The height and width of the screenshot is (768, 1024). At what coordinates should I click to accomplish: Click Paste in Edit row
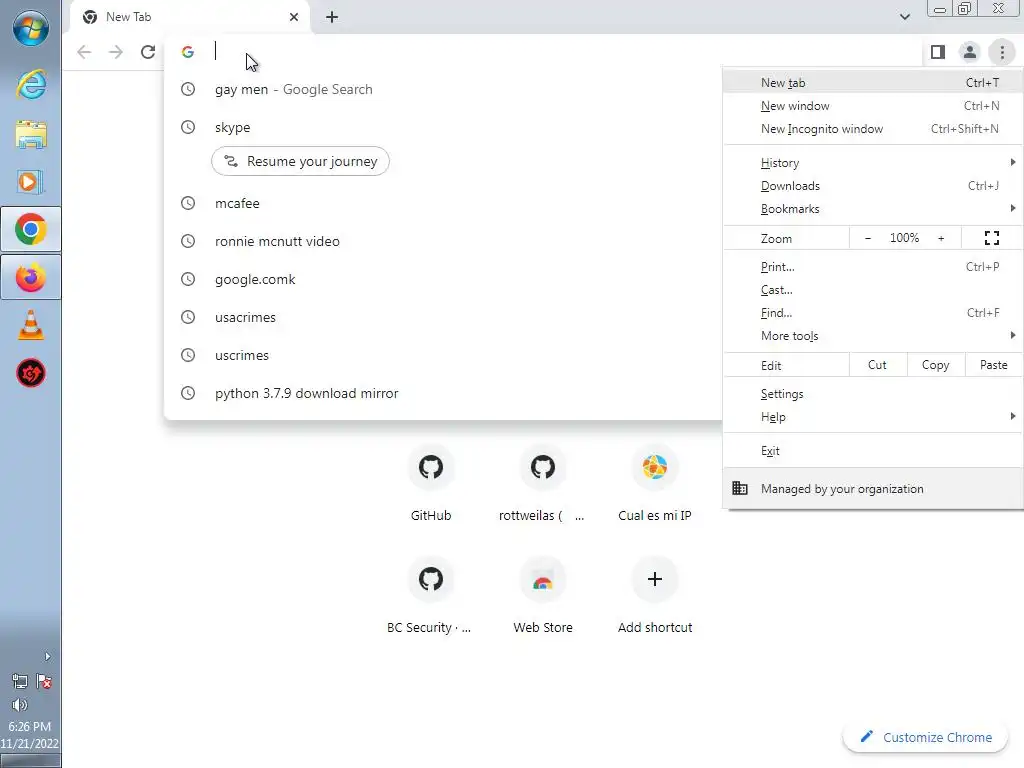click(x=994, y=365)
